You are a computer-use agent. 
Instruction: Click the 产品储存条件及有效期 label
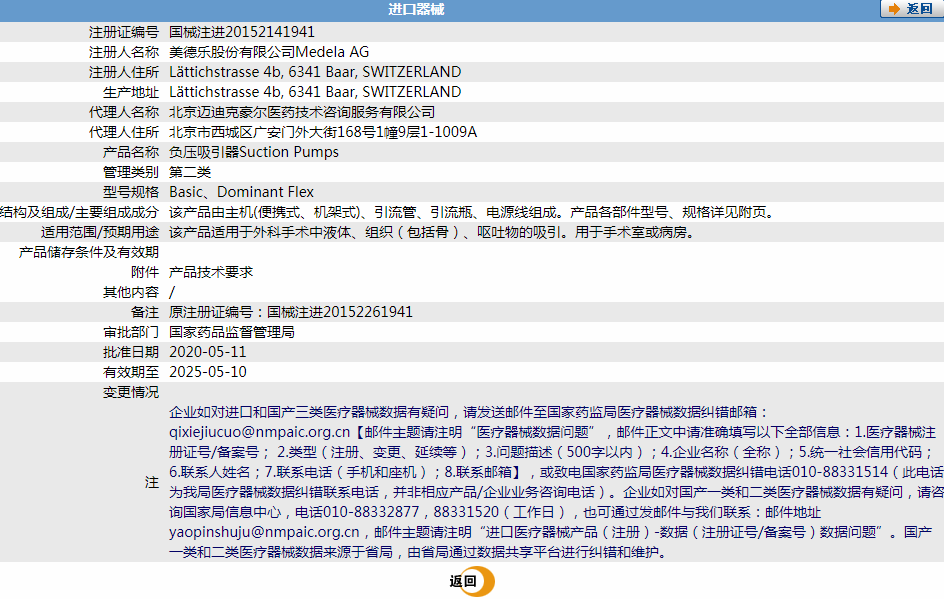pyautogui.click(x=89, y=252)
